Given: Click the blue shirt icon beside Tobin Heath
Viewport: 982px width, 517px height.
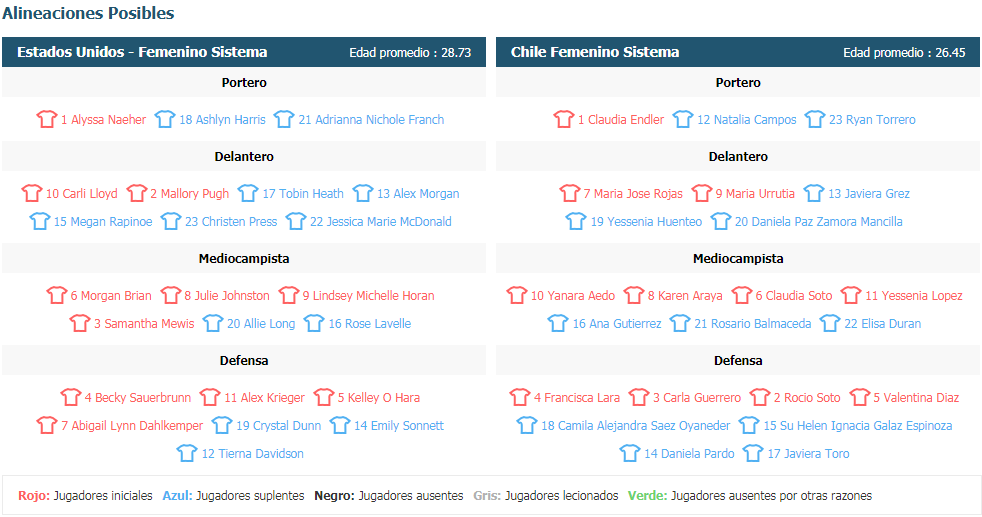Looking at the screenshot, I should click(248, 193).
